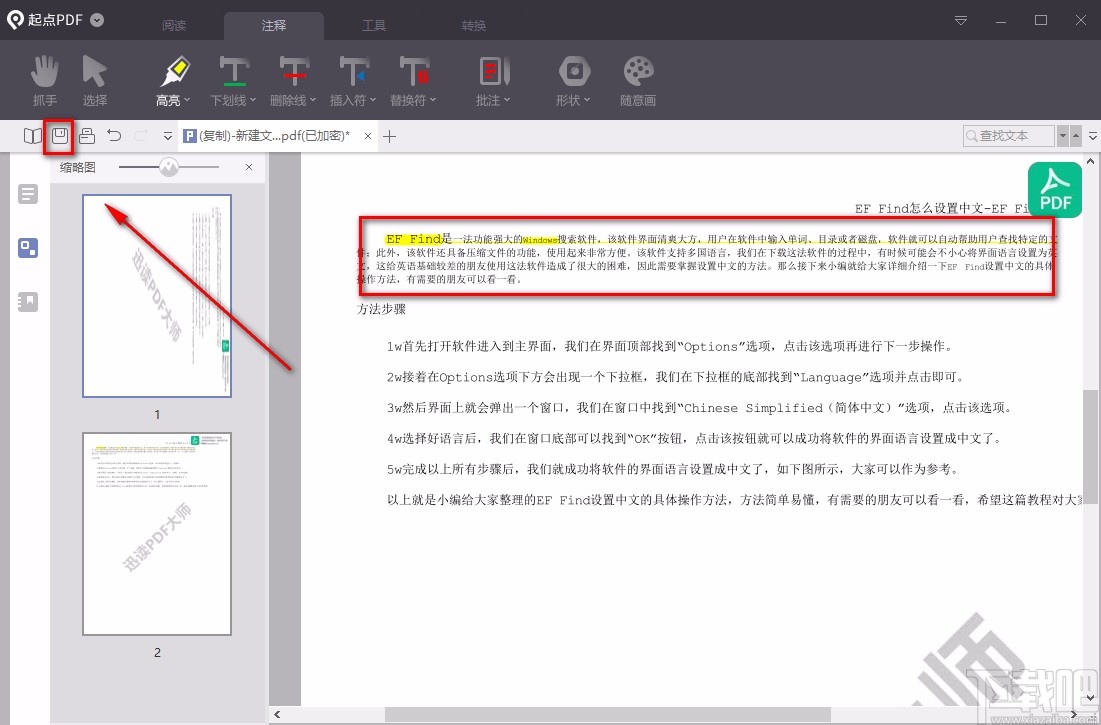This screenshot has height=725, width=1101.
Task: Switch to the 转换 tab
Action: [x=474, y=26]
